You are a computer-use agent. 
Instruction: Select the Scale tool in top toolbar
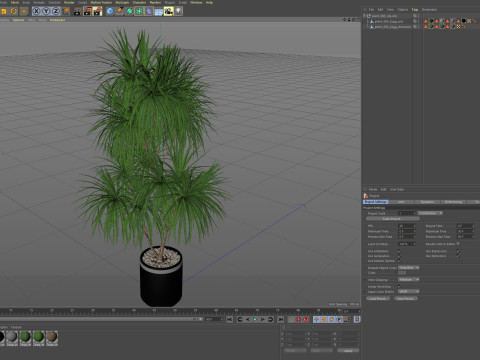pyautogui.click(x=4, y=11)
